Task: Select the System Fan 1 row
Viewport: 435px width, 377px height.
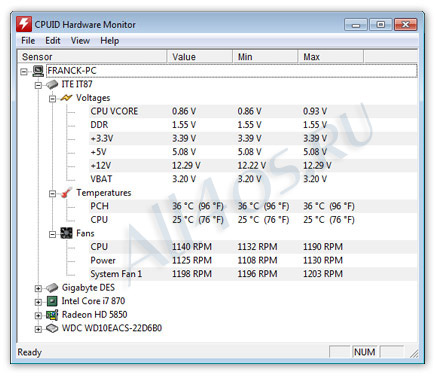Action: 253,274
